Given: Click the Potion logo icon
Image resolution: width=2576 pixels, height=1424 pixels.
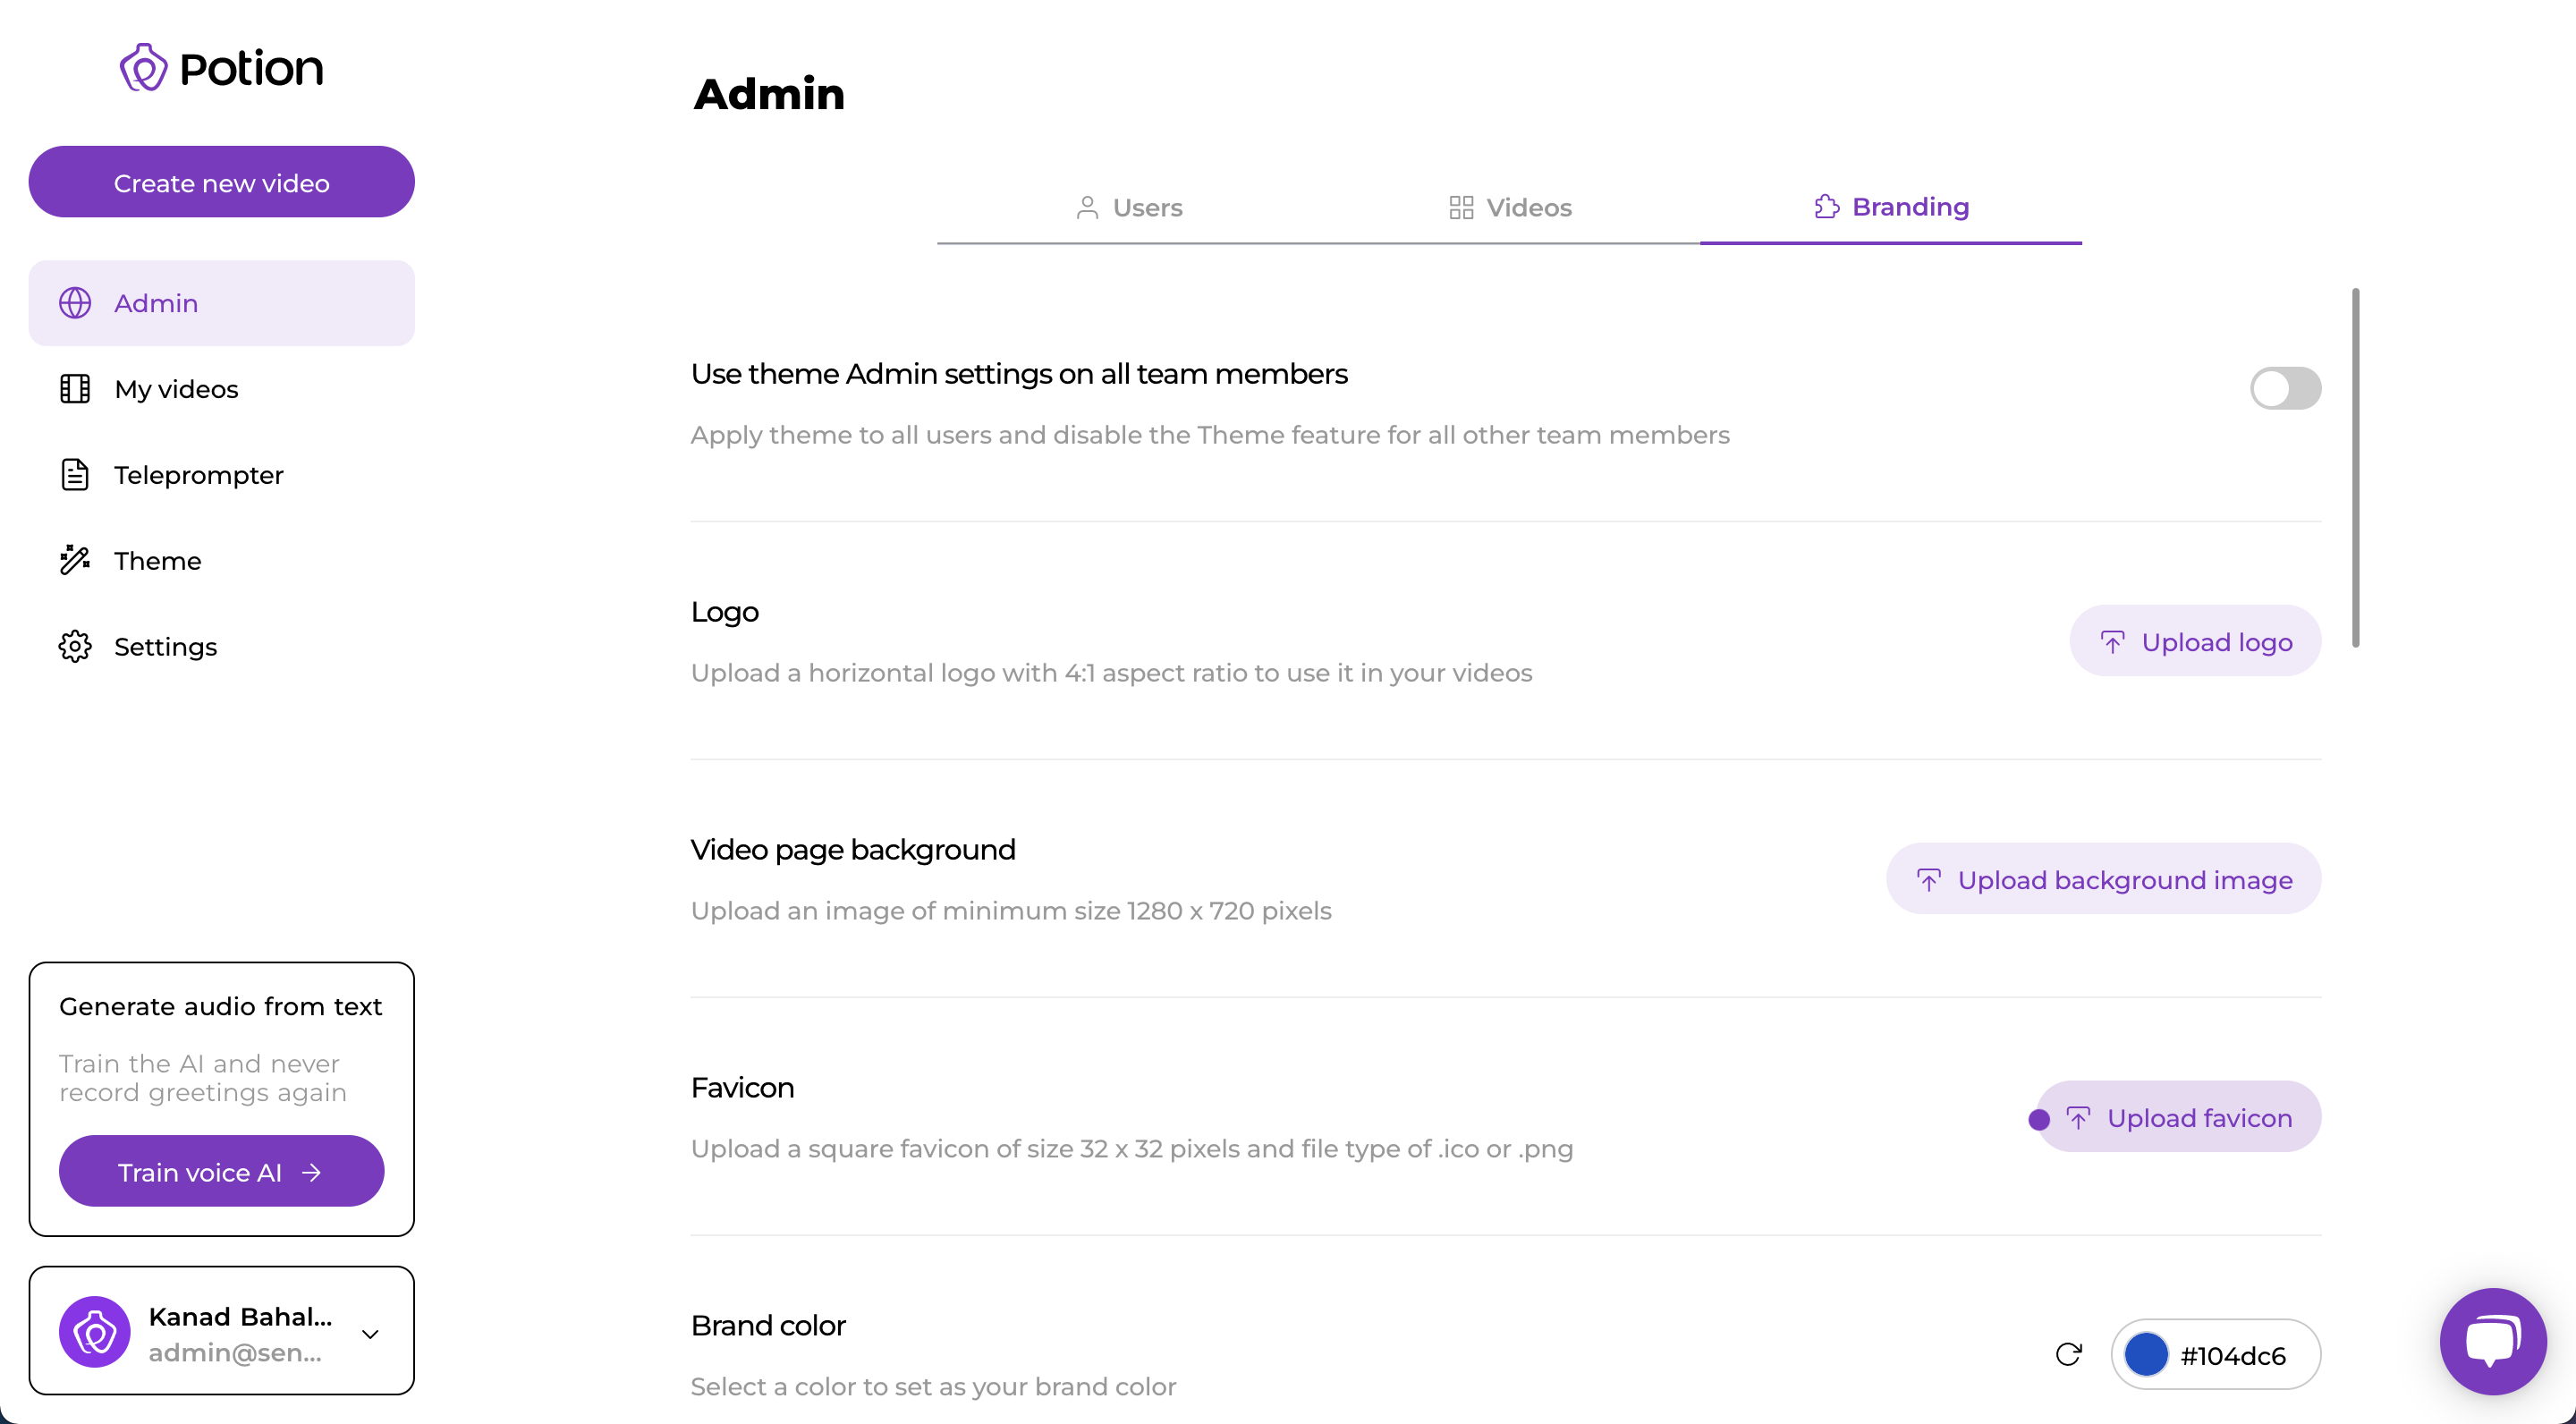Looking at the screenshot, I should pyautogui.click(x=144, y=67).
